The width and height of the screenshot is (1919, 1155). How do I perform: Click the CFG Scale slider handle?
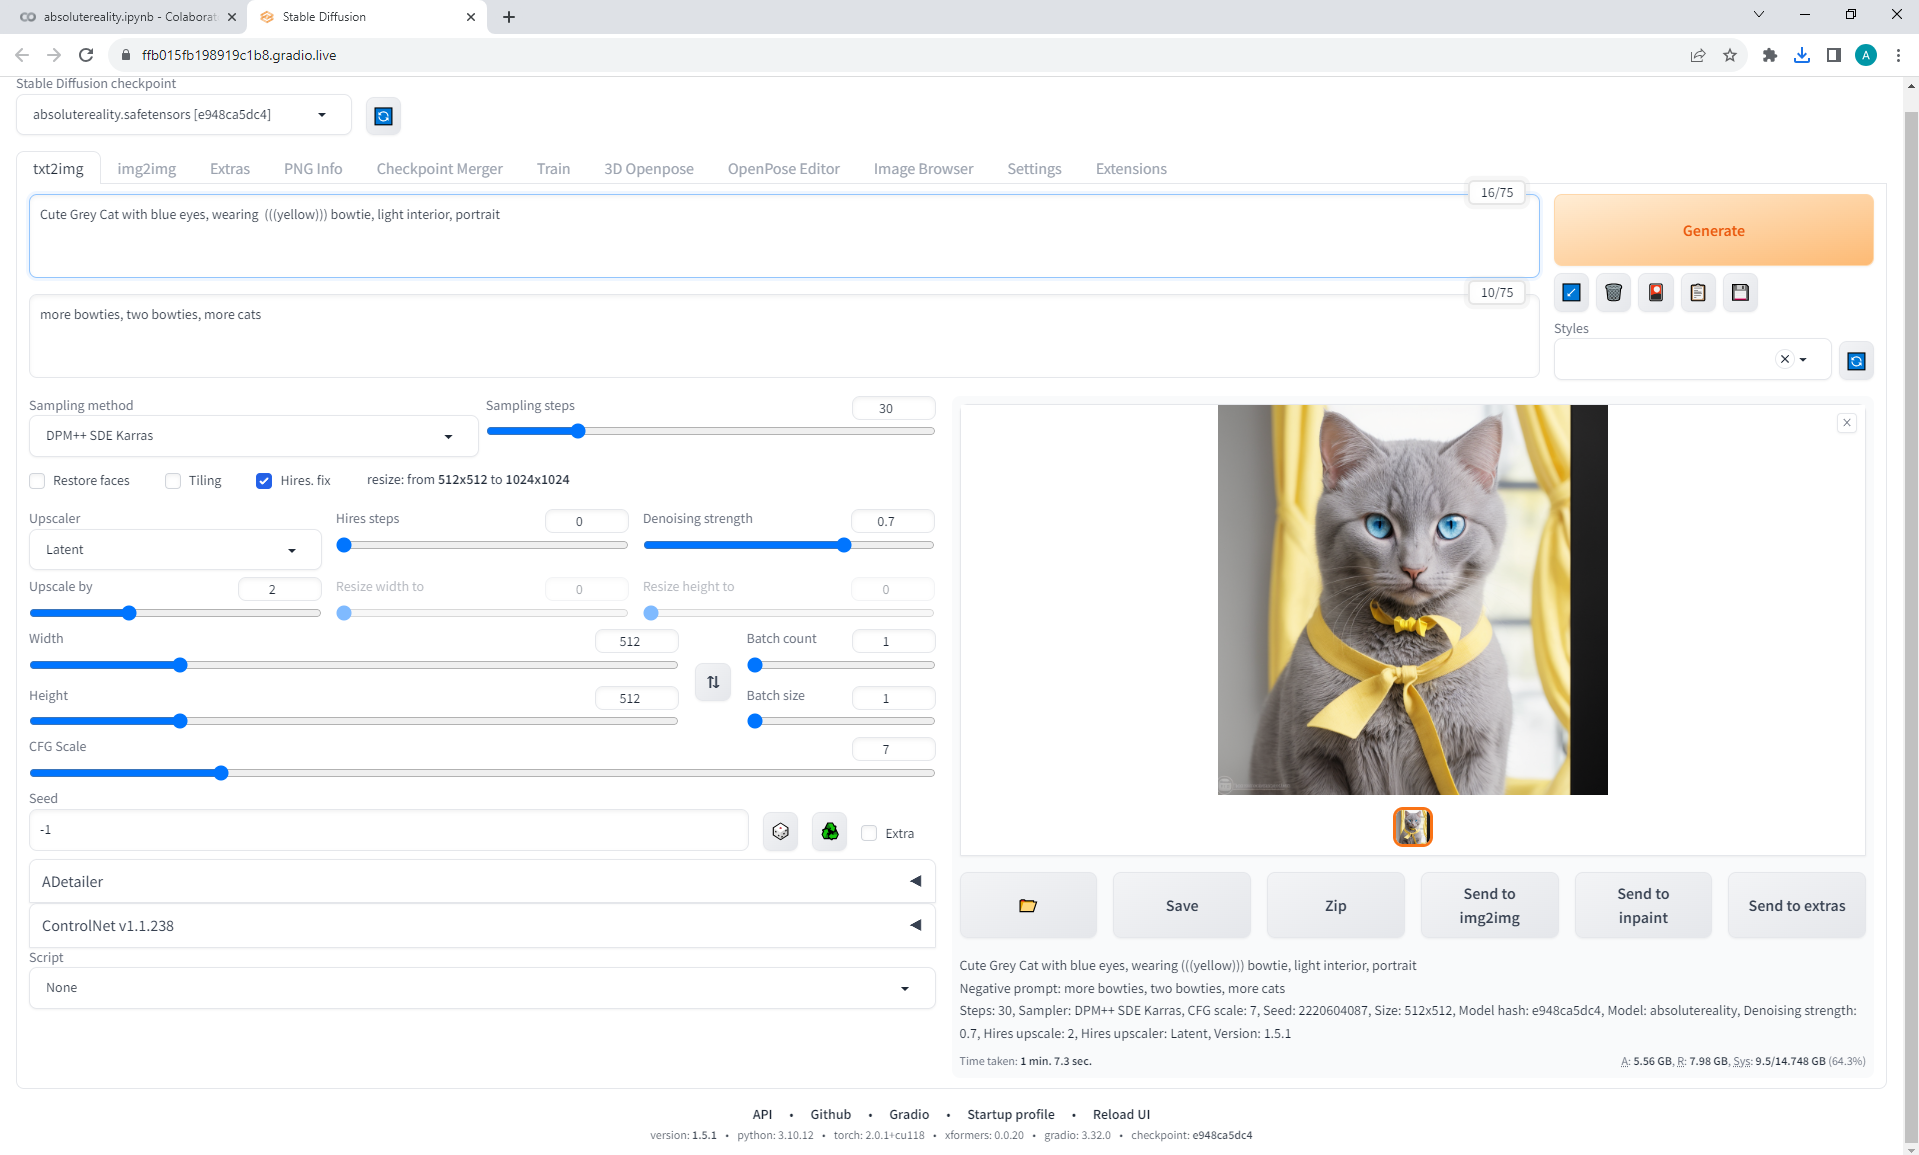(221, 773)
